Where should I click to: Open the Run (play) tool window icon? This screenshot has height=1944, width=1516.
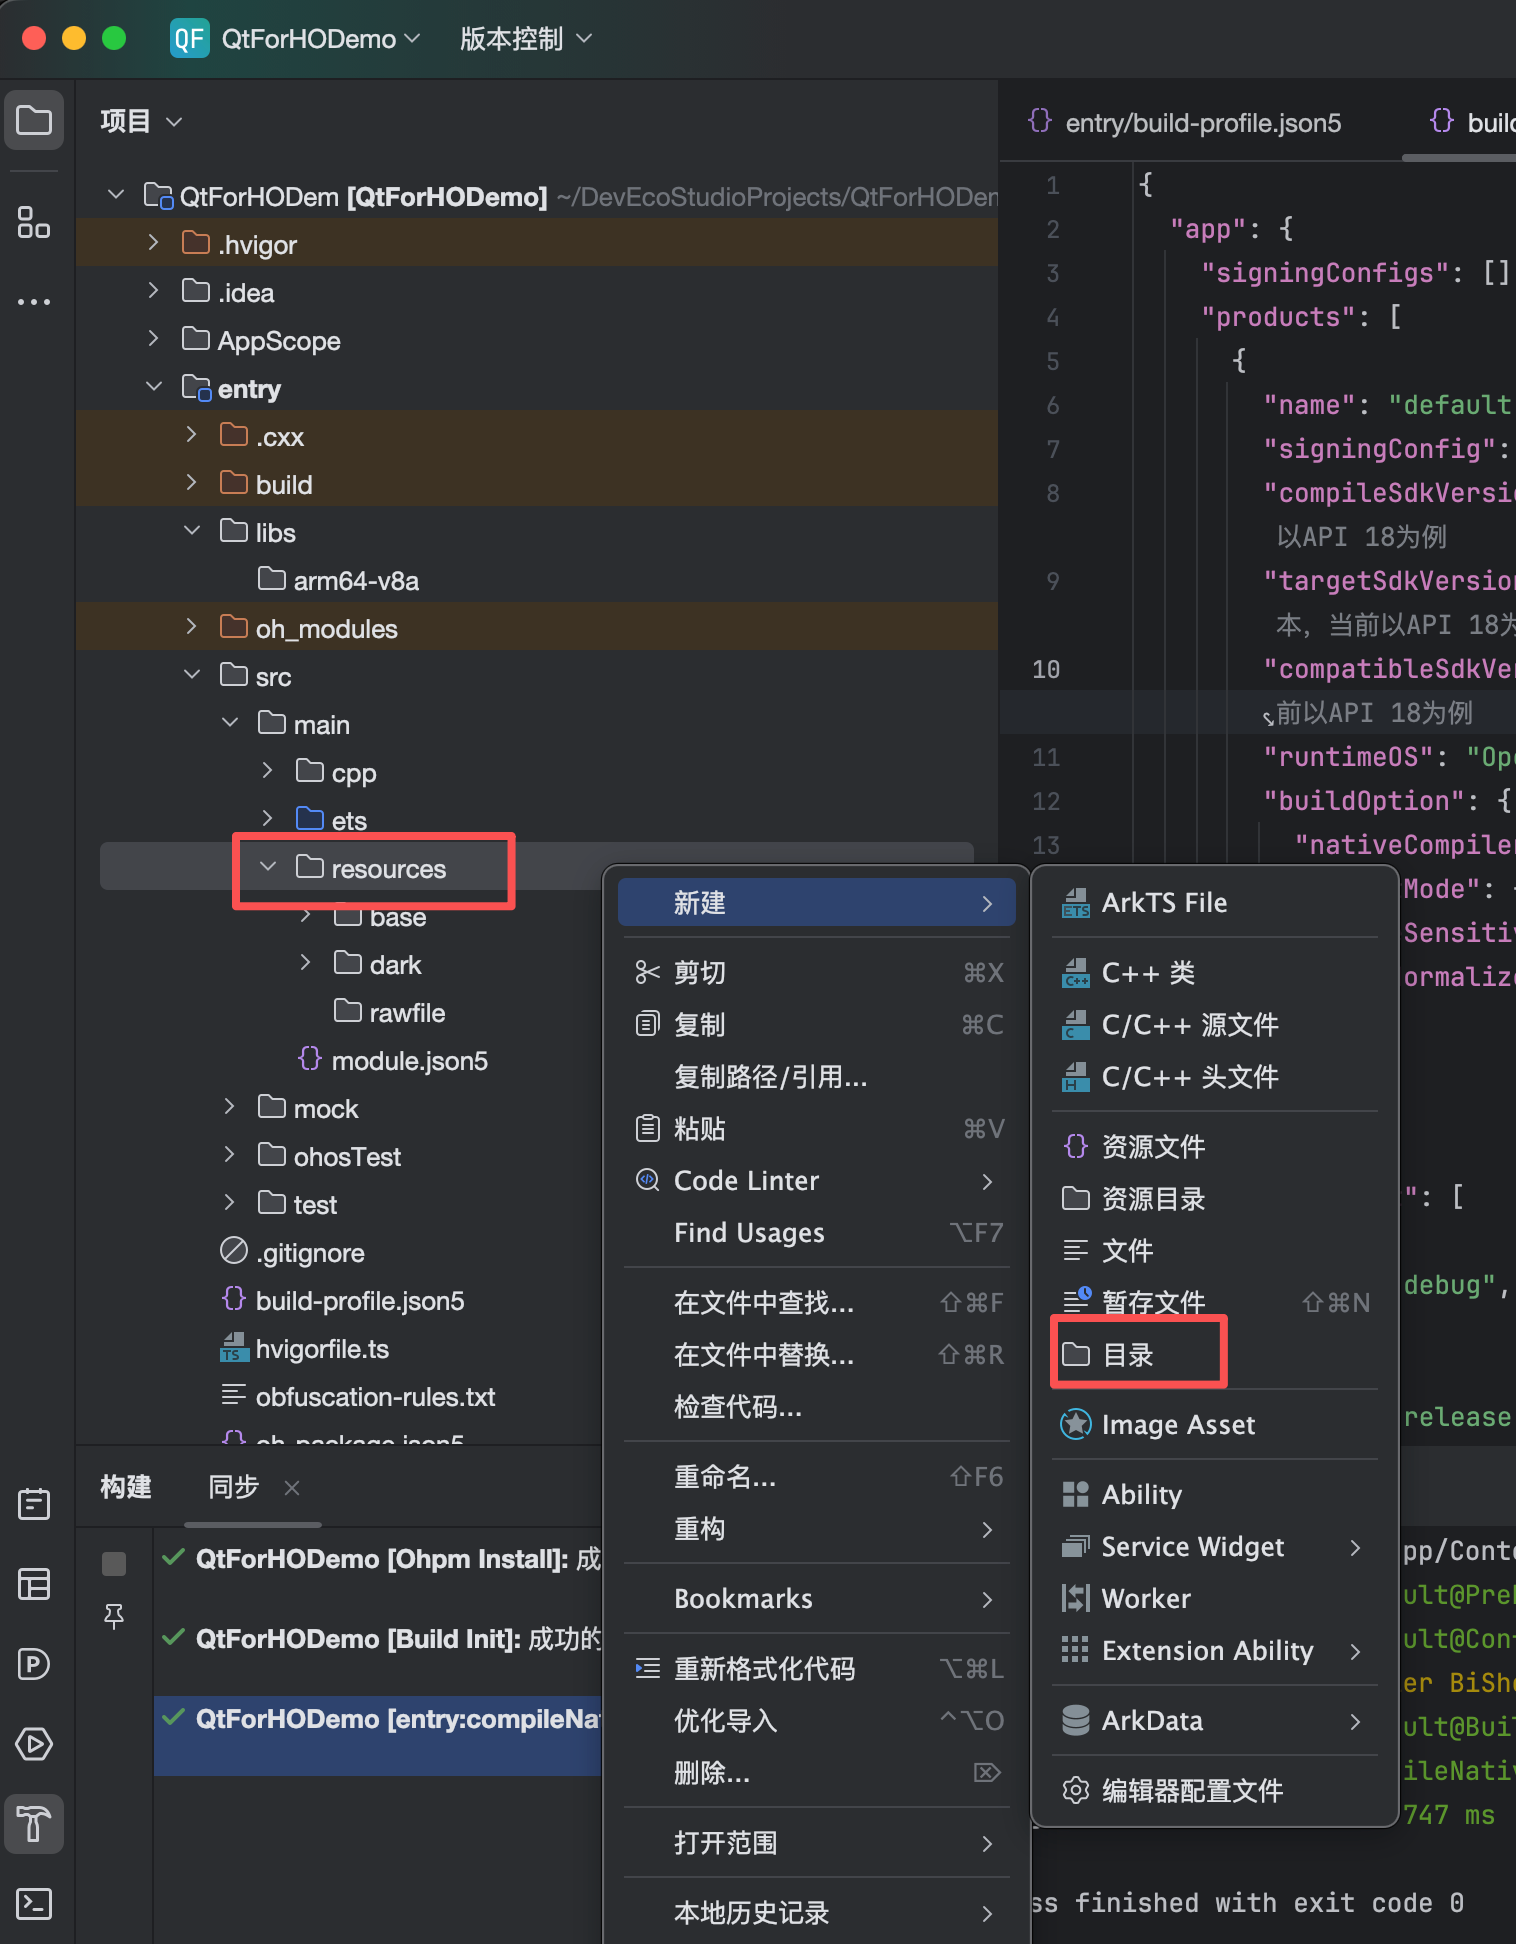click(x=34, y=1744)
